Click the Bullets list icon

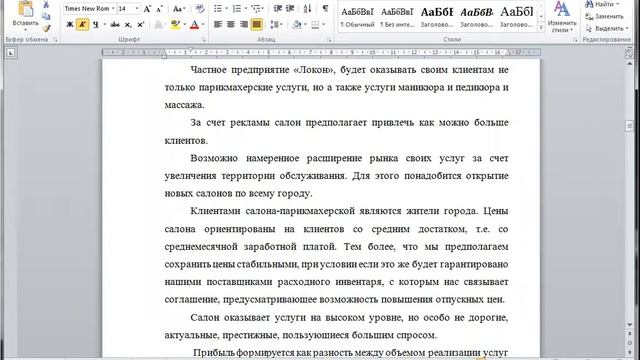[x=218, y=9]
